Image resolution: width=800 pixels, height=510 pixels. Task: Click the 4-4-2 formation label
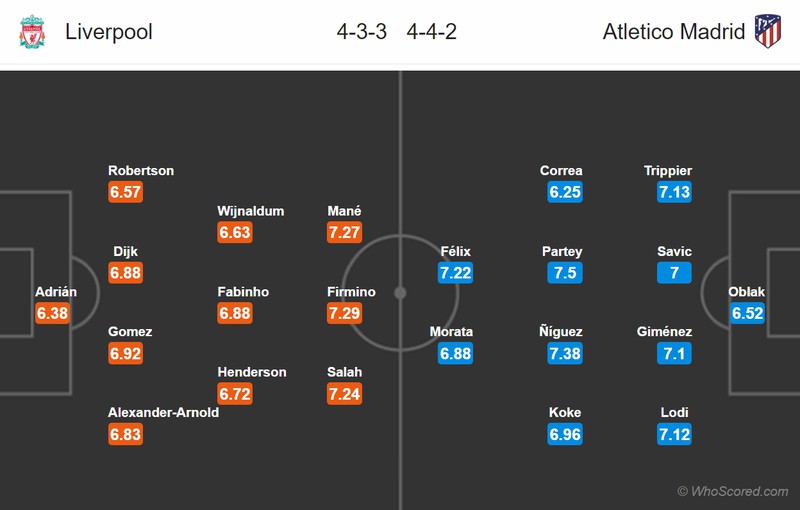point(432,32)
